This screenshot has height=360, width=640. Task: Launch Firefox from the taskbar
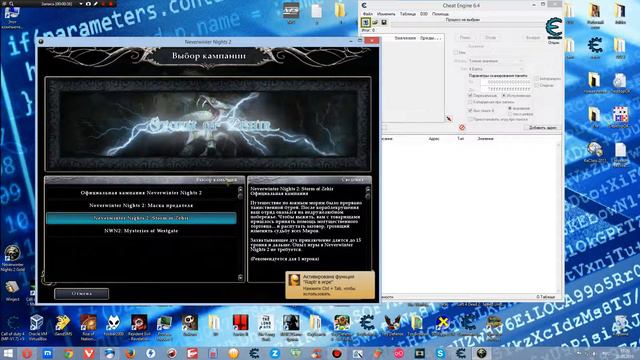[x=130, y=353]
